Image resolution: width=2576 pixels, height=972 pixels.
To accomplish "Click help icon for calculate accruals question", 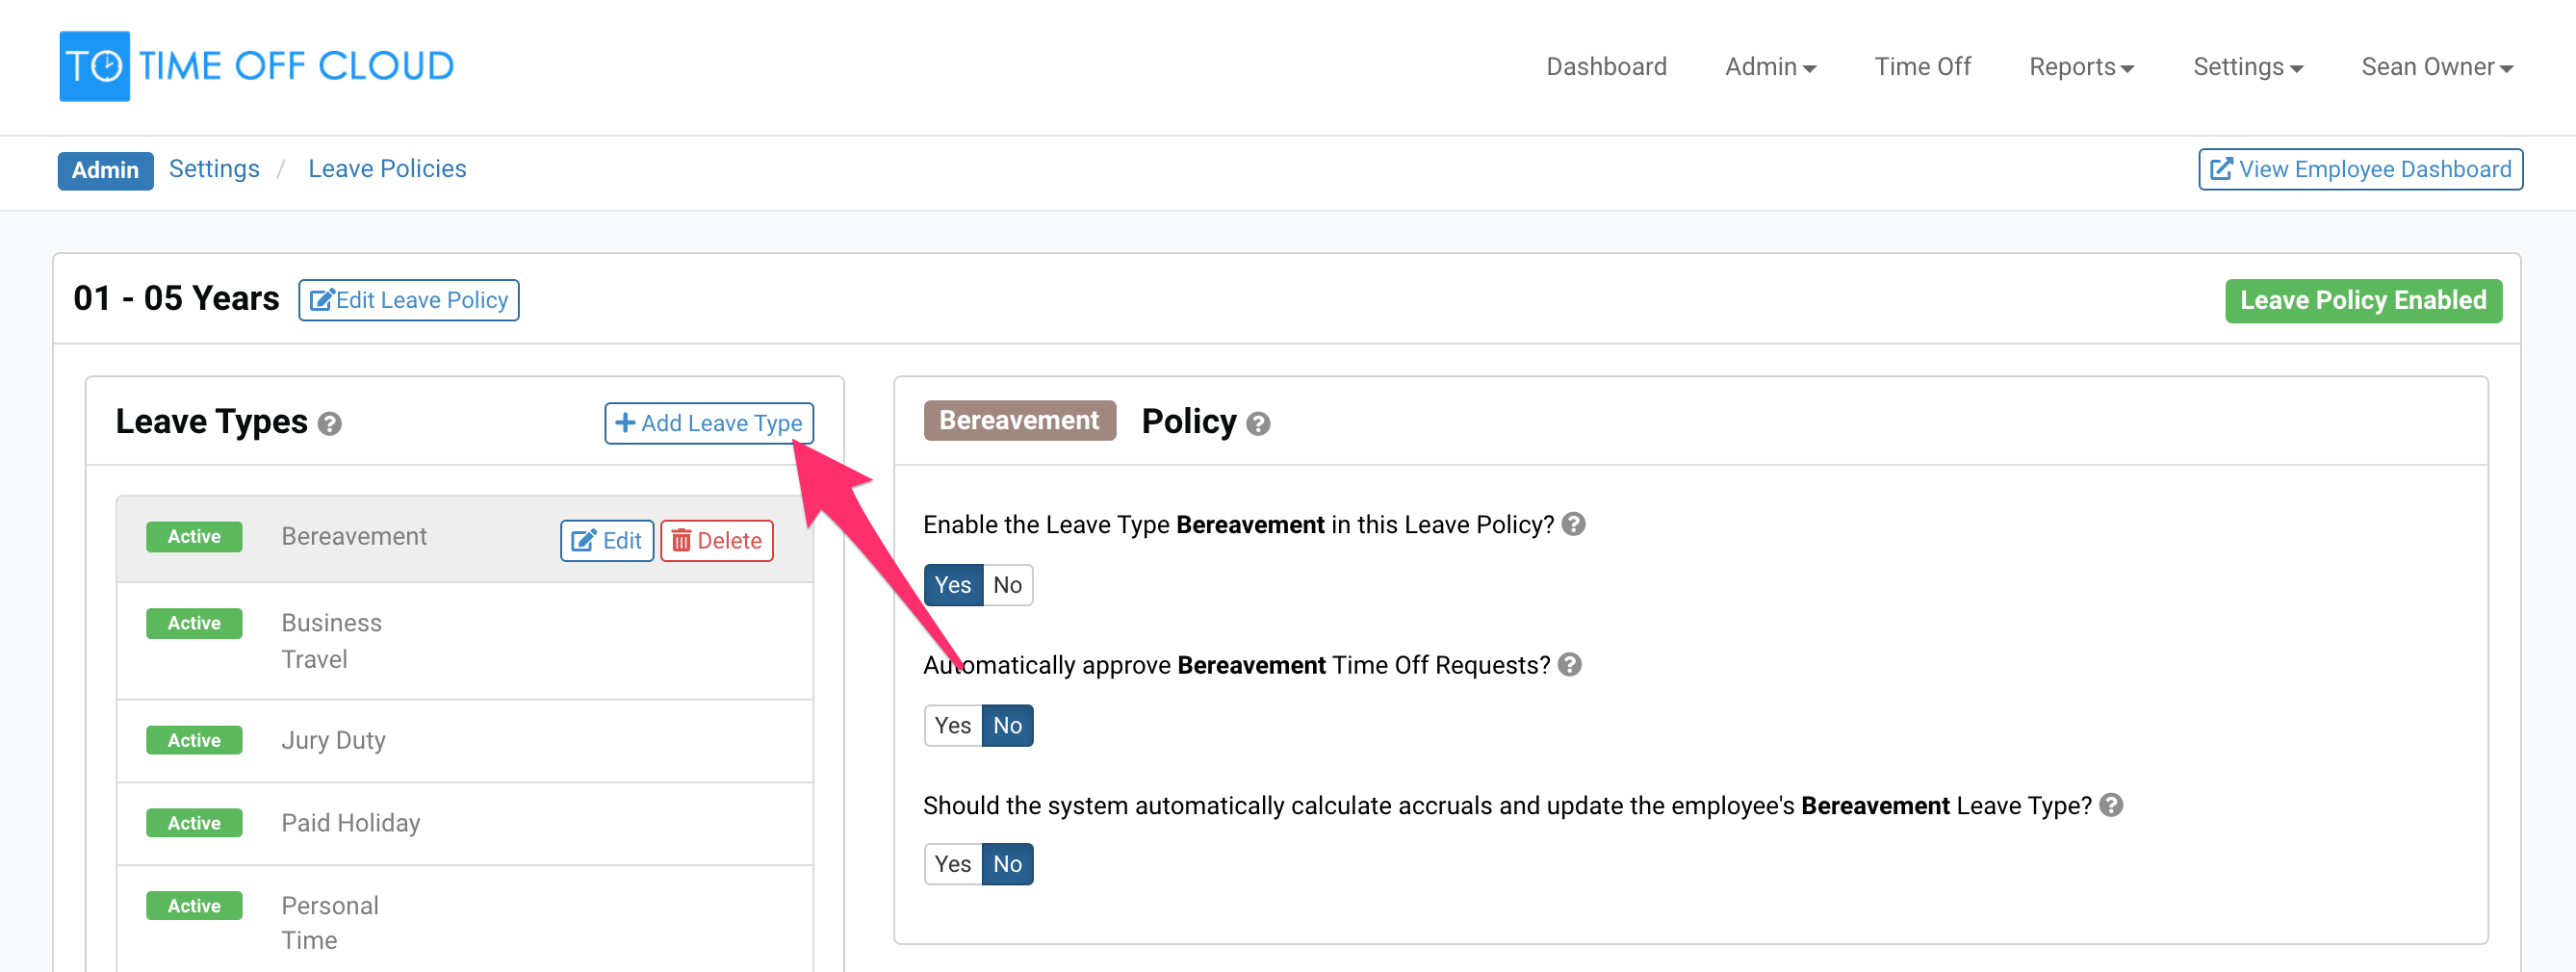I will pos(2111,805).
